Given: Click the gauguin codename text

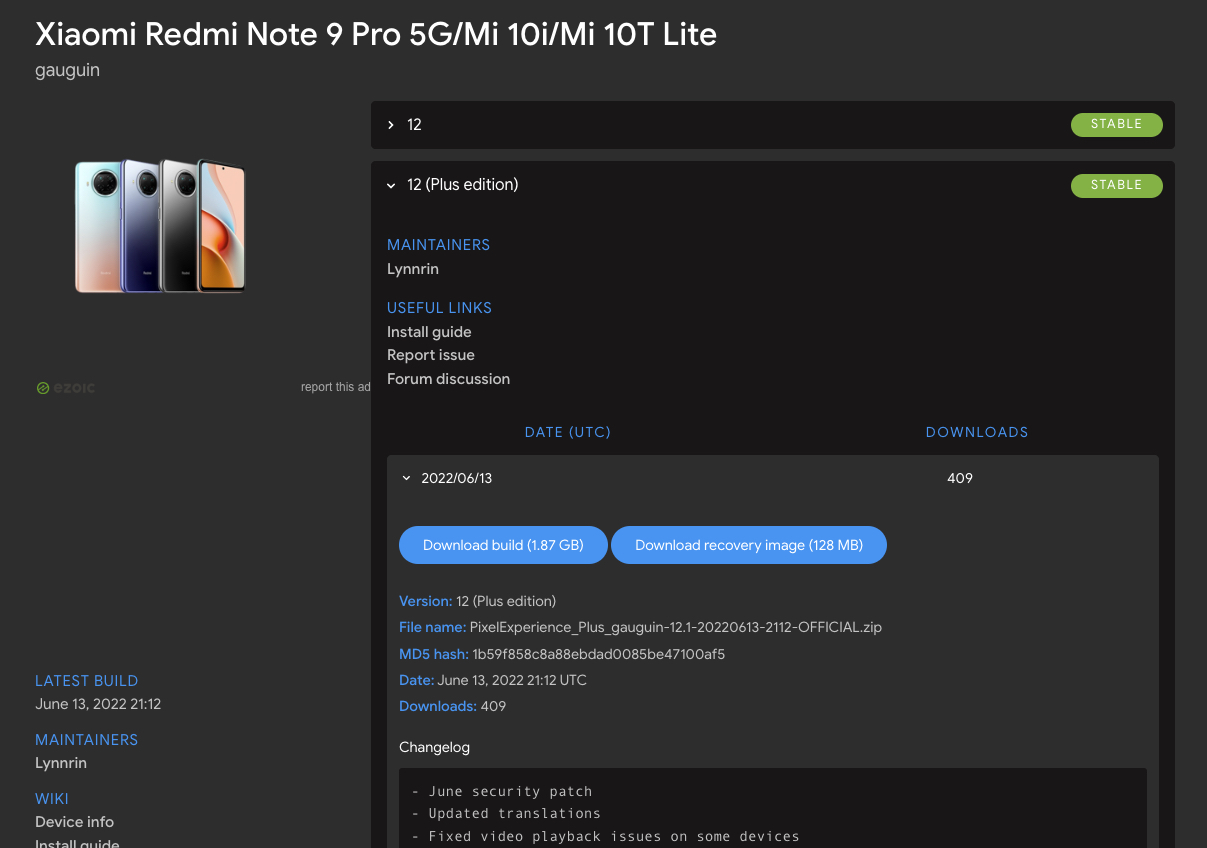Looking at the screenshot, I should pyautogui.click(x=67, y=70).
